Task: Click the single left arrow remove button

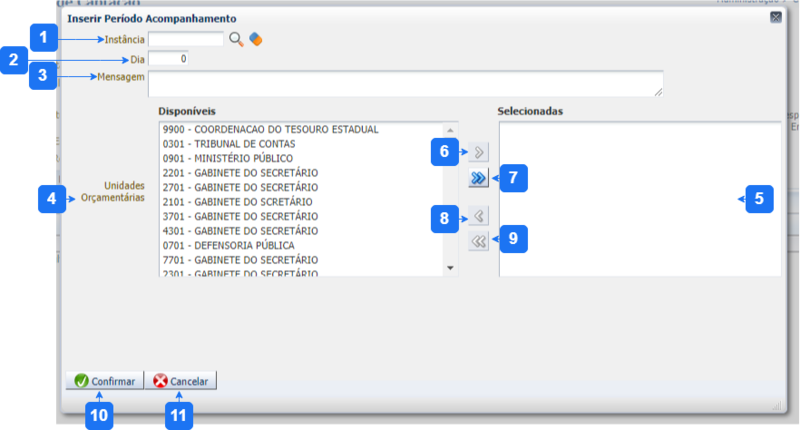Action: (x=479, y=216)
